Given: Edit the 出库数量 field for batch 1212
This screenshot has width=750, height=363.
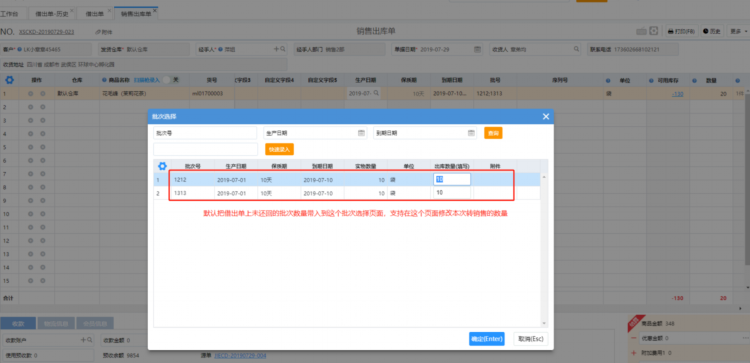Looking at the screenshot, I should click(x=452, y=179).
